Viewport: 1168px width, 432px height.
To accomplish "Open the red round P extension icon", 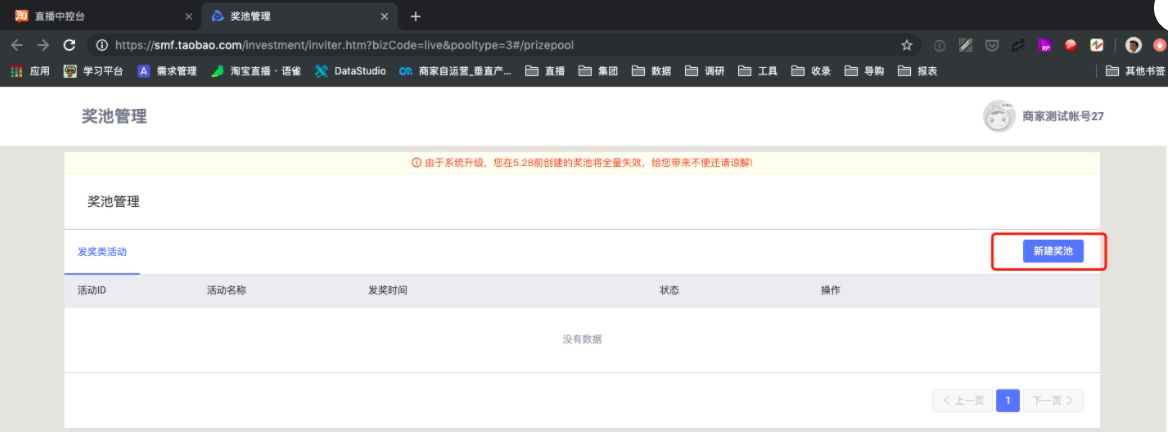I will pos(1070,45).
